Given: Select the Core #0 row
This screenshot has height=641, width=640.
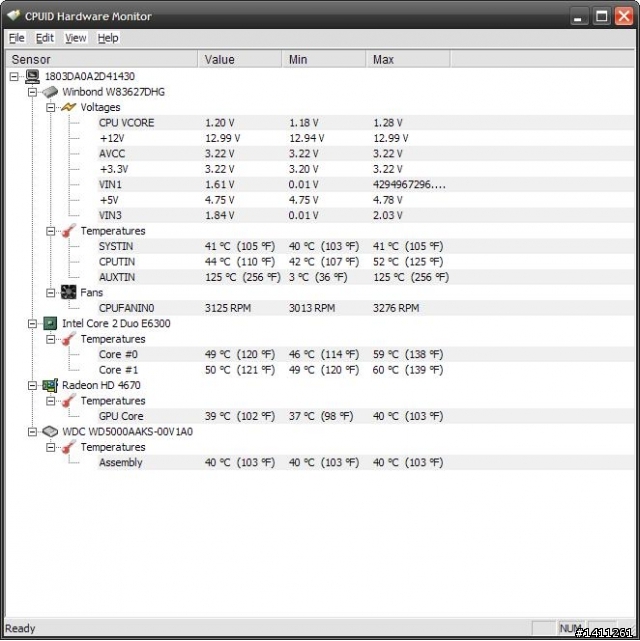Looking at the screenshot, I should 365,354.
